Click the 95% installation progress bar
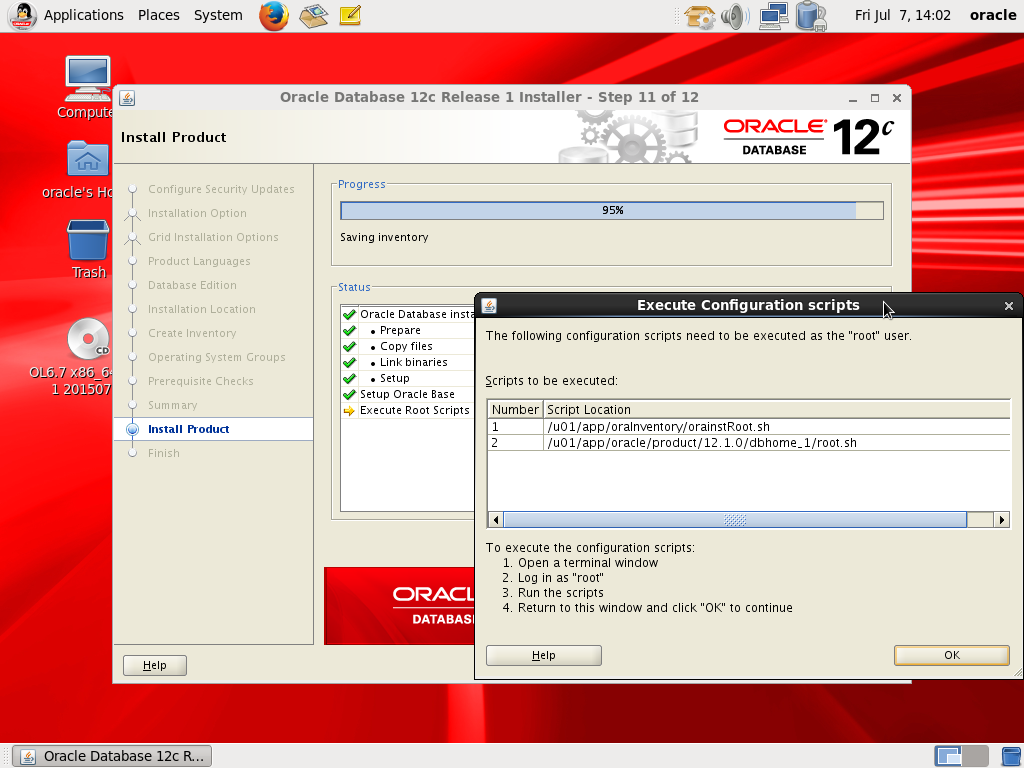This screenshot has width=1024, height=768. coord(612,210)
